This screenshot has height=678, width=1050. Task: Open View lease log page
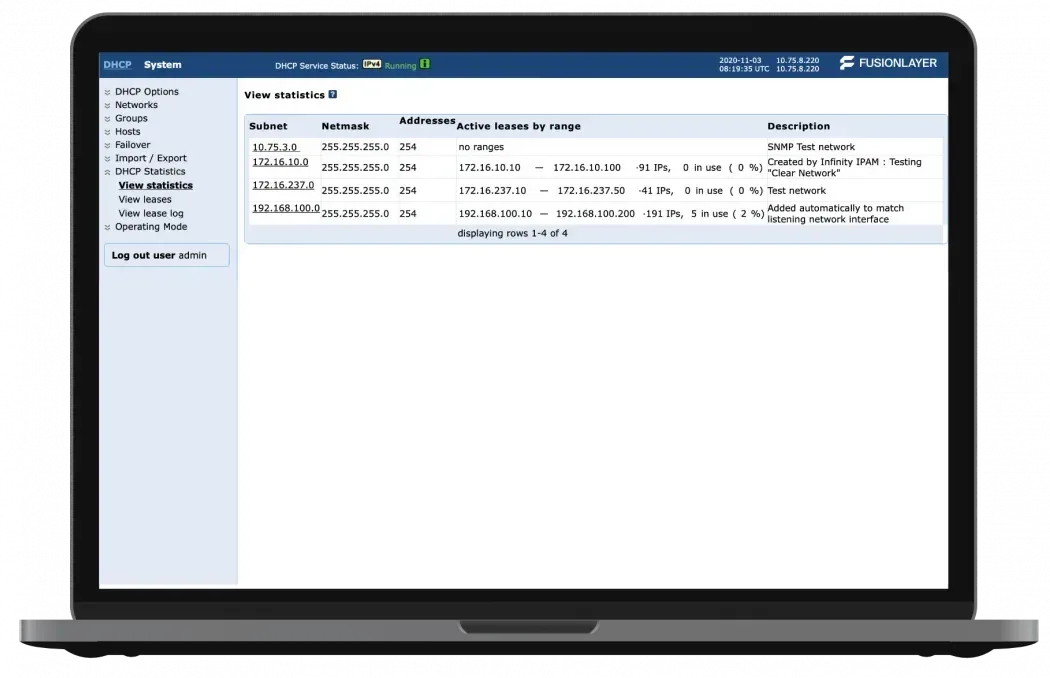[x=151, y=213]
